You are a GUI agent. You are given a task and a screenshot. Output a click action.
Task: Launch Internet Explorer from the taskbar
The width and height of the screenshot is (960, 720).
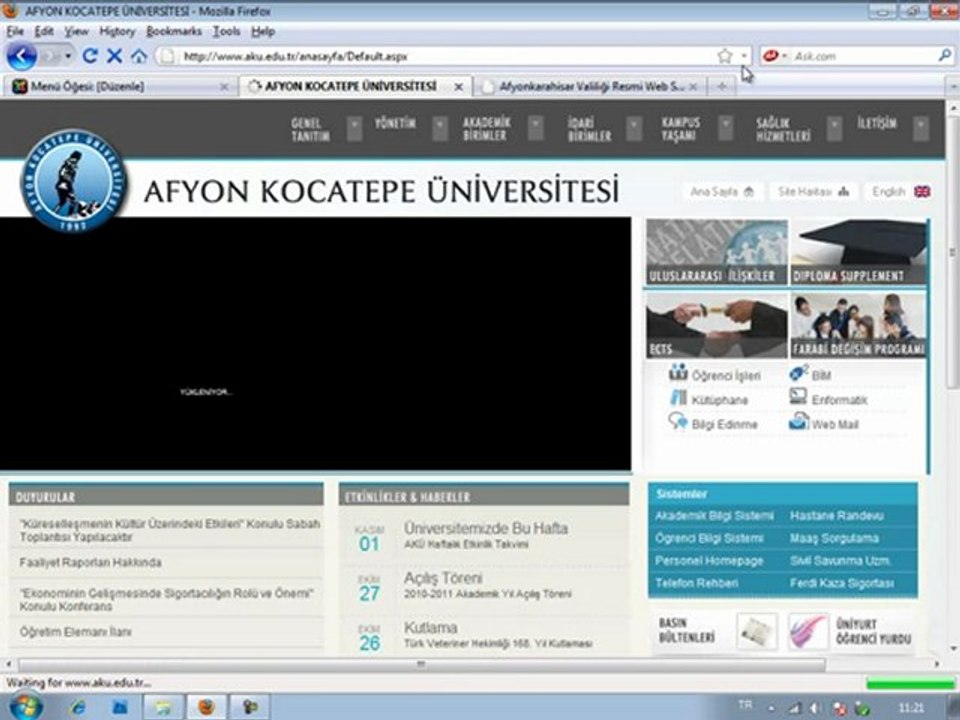point(79,707)
